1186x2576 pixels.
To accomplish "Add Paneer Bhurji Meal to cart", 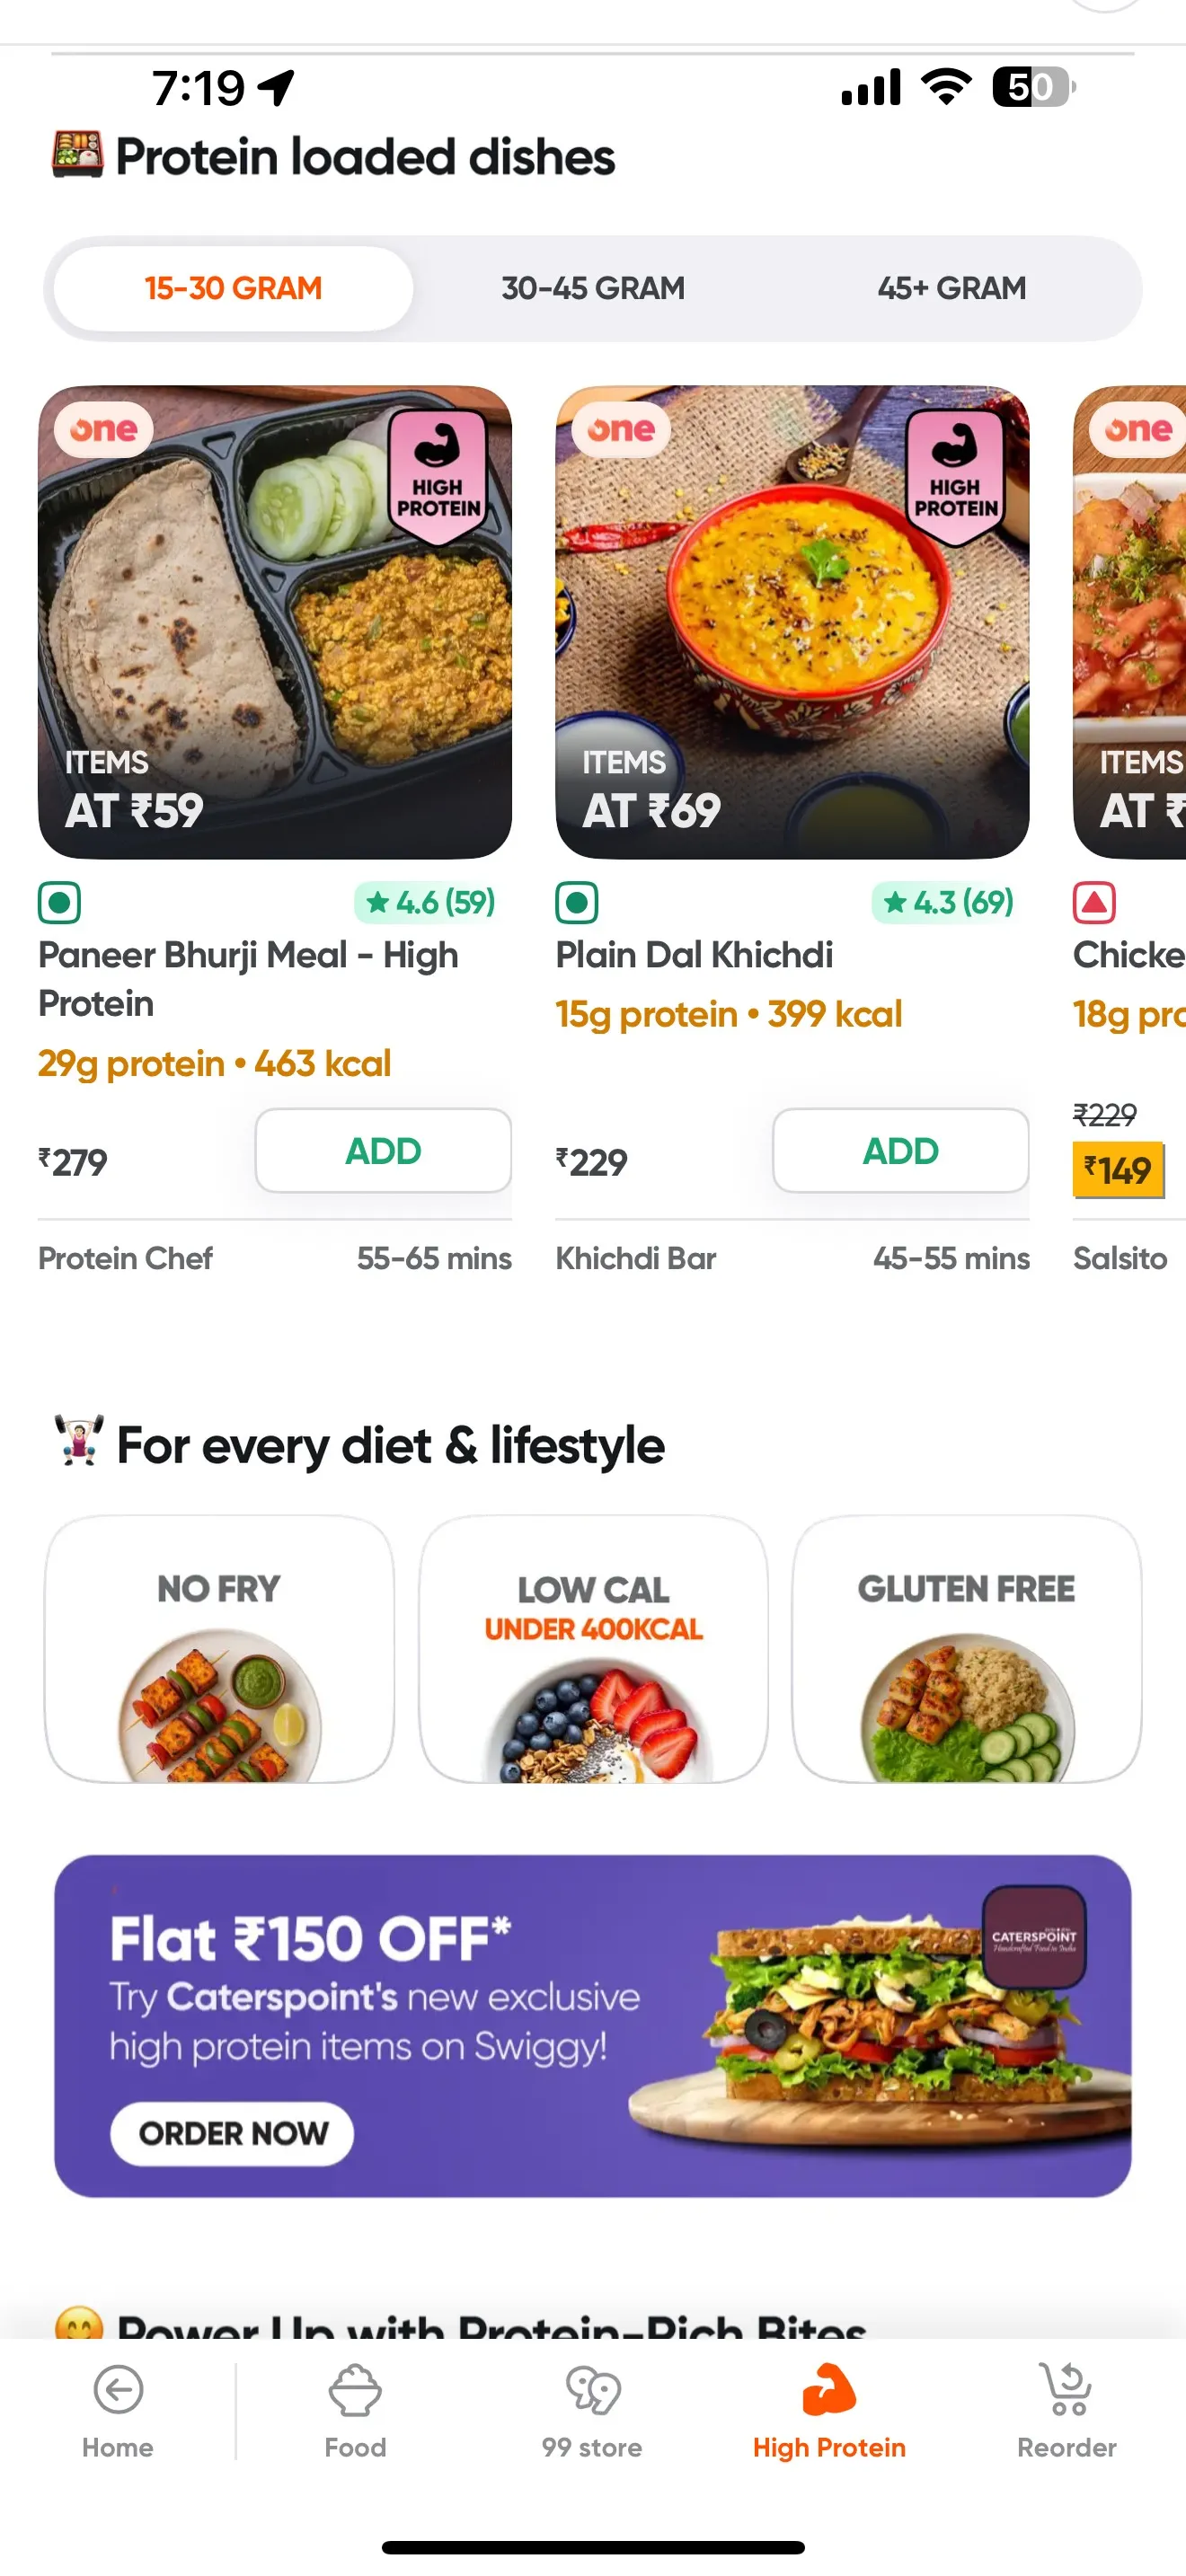I will coord(383,1151).
